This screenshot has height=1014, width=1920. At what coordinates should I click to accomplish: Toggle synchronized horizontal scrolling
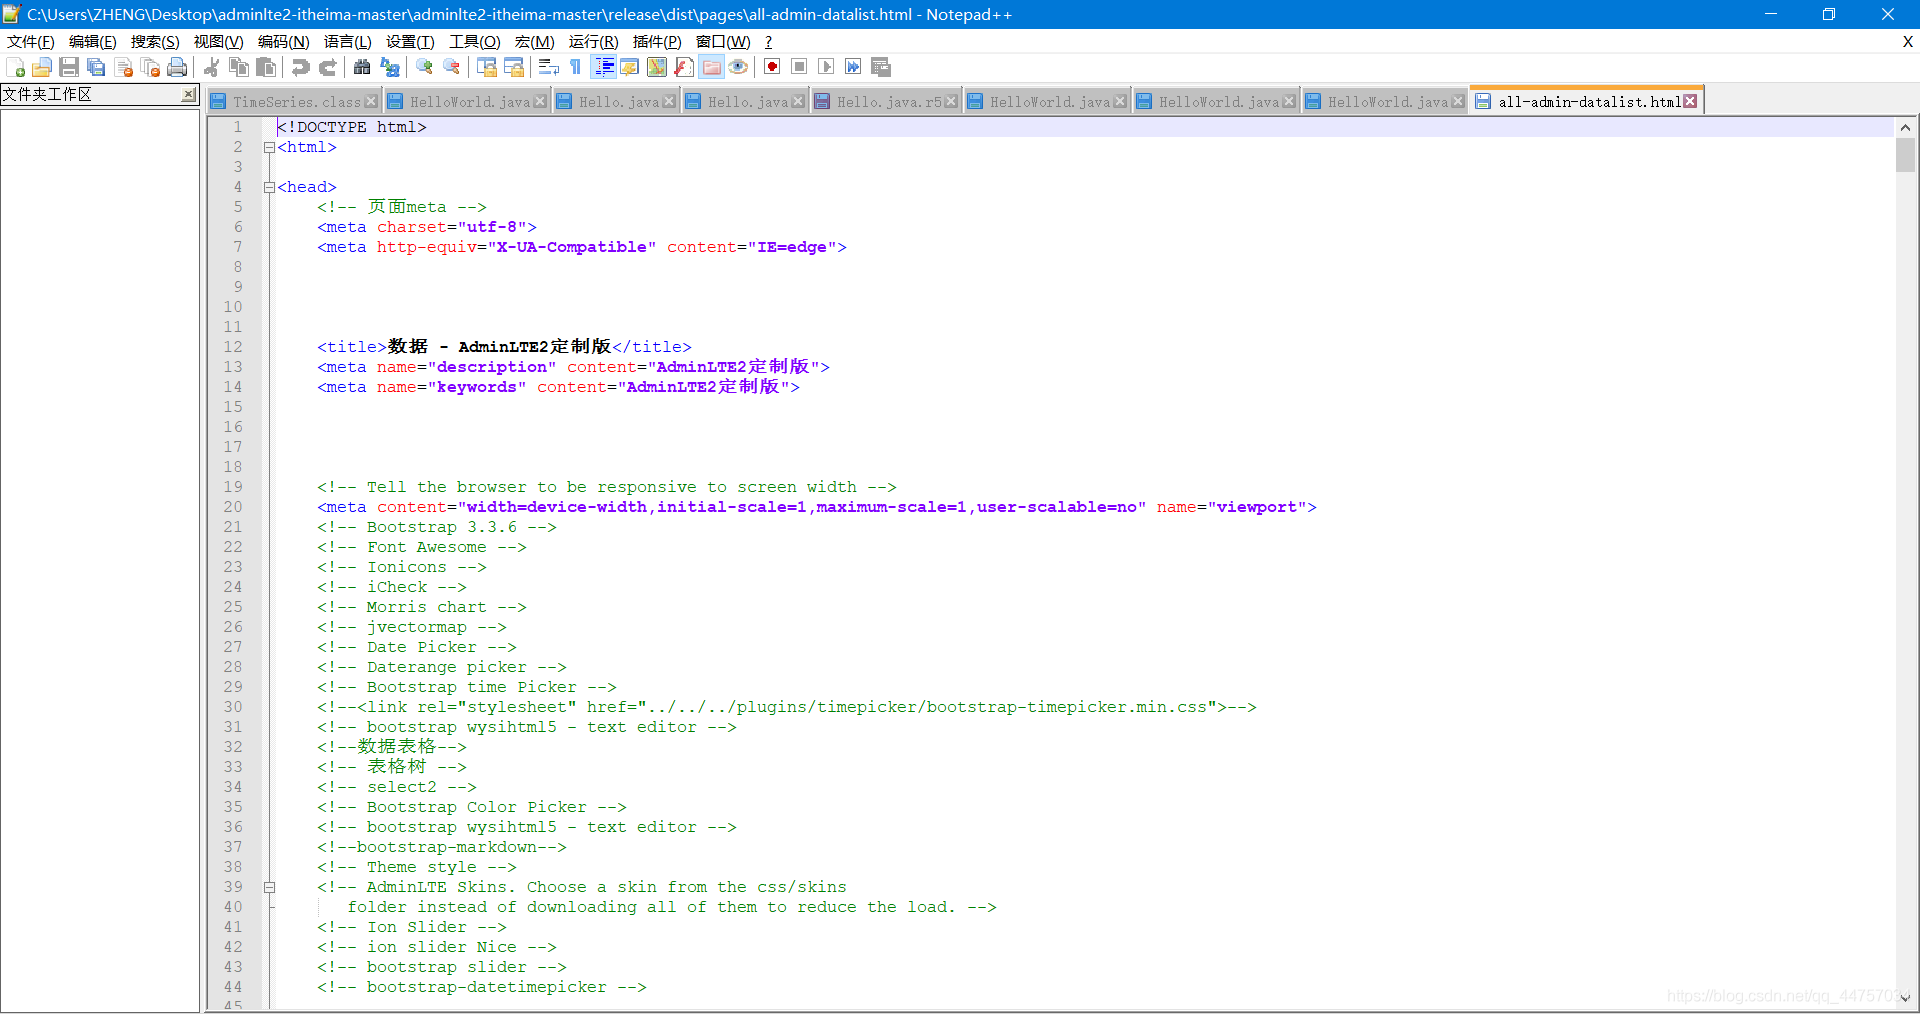point(513,67)
